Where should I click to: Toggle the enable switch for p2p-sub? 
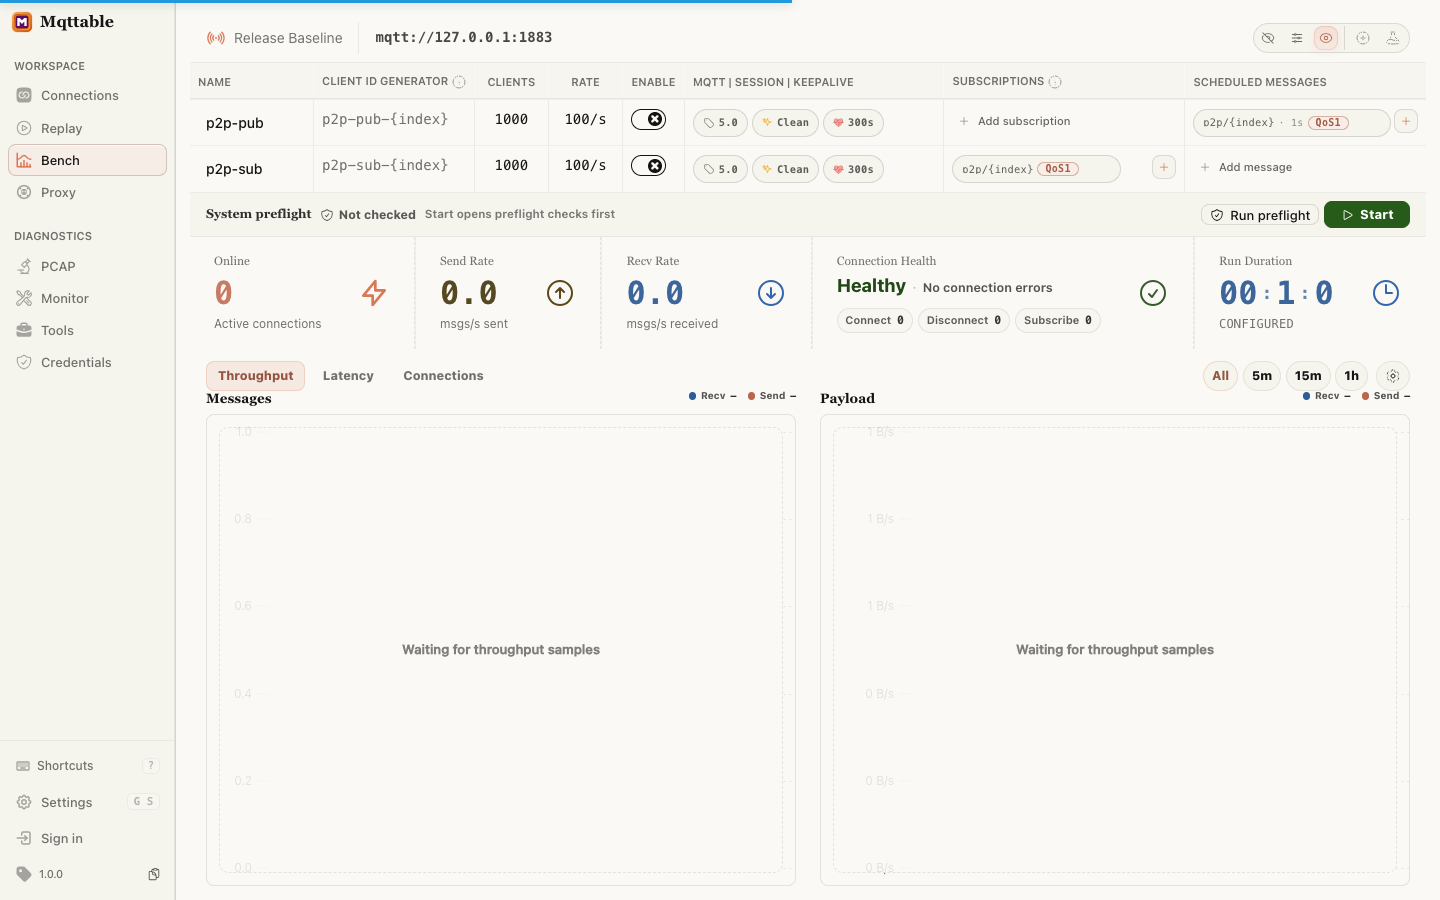(649, 166)
